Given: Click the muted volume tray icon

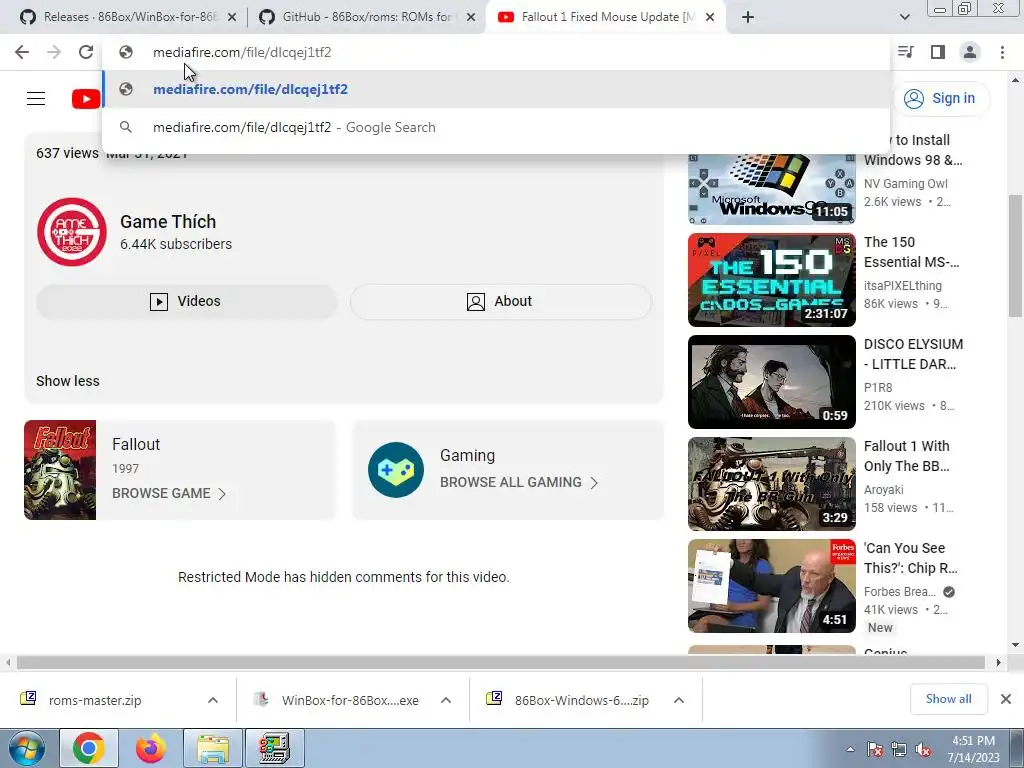Looking at the screenshot, I should (x=923, y=749).
